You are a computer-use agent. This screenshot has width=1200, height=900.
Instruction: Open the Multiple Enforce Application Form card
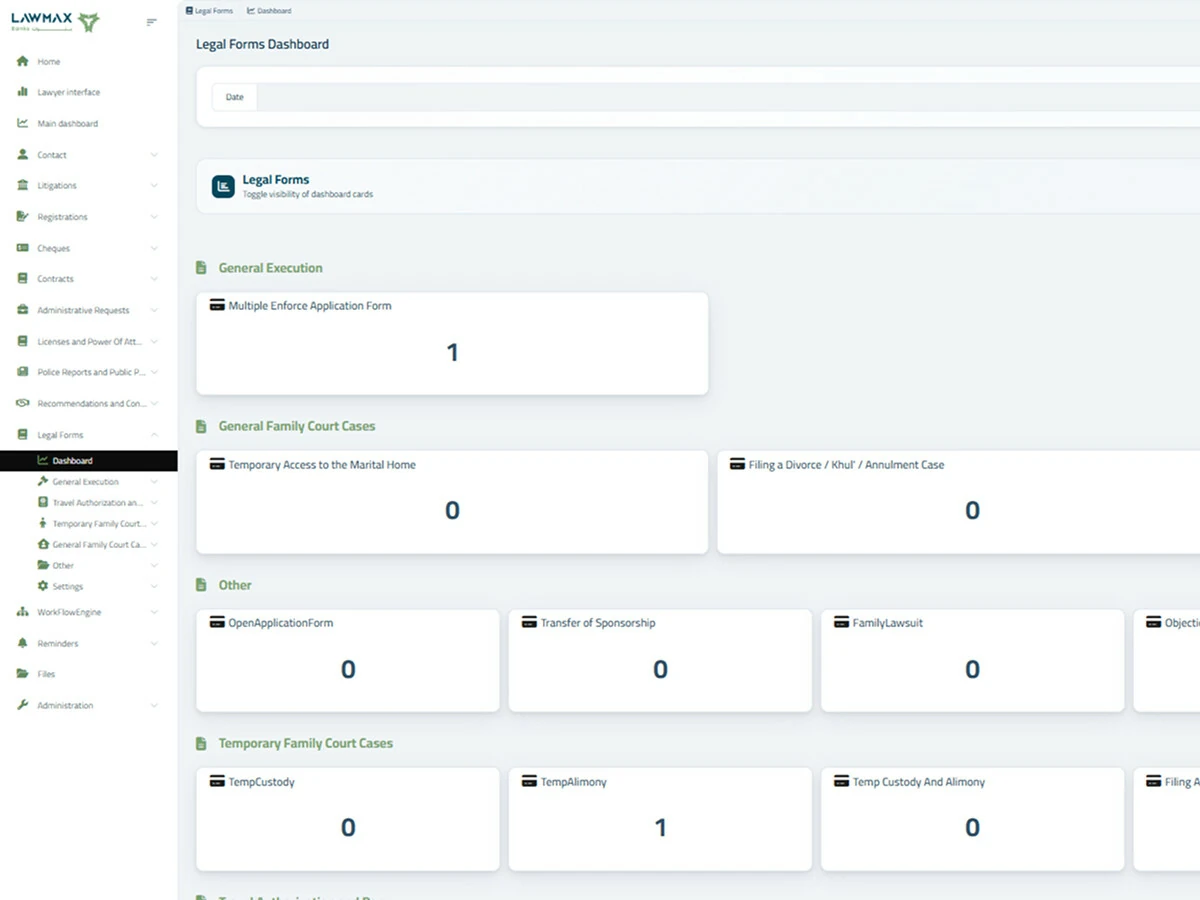click(x=452, y=343)
